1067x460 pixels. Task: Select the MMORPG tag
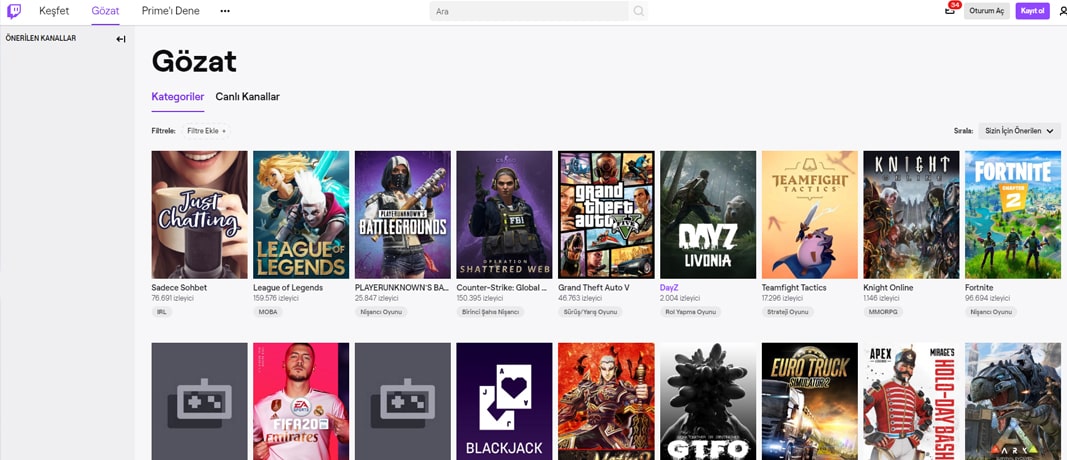[x=883, y=312]
